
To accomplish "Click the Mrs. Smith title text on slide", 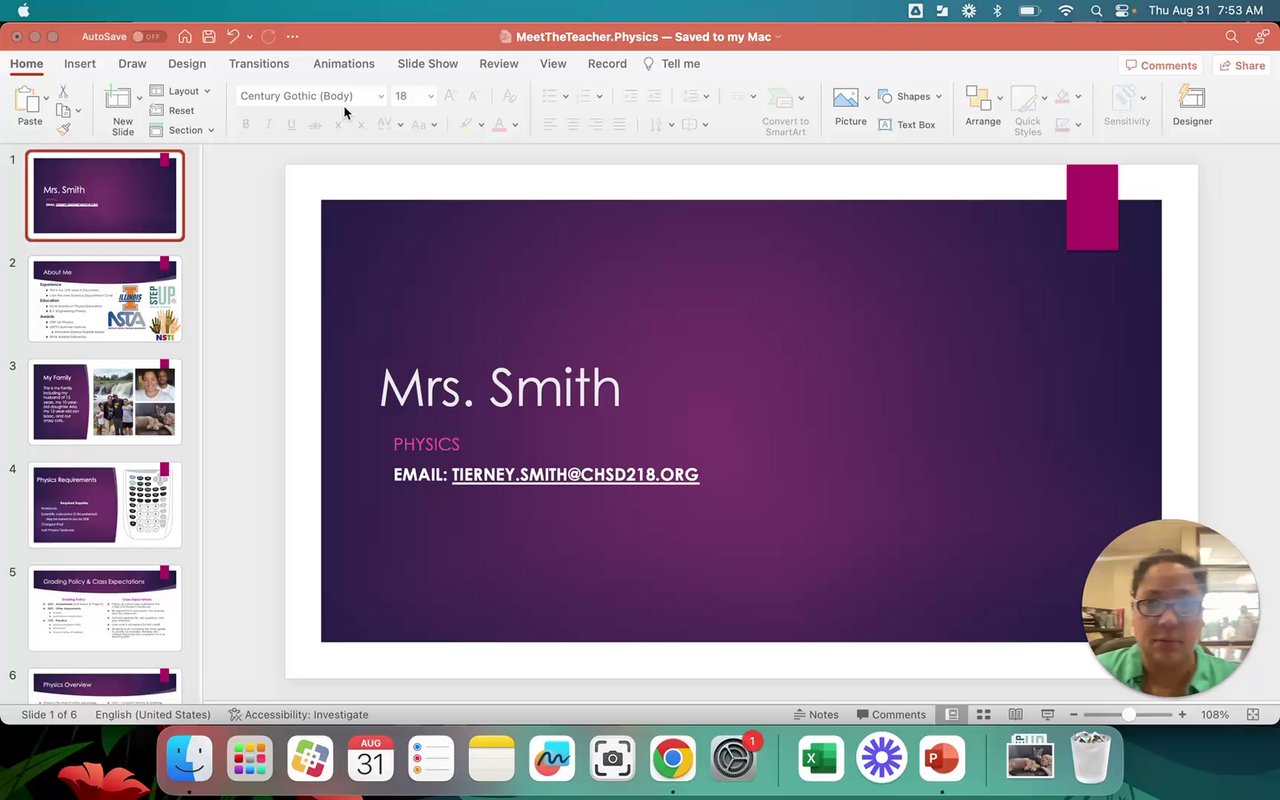I will pyautogui.click(x=500, y=388).
